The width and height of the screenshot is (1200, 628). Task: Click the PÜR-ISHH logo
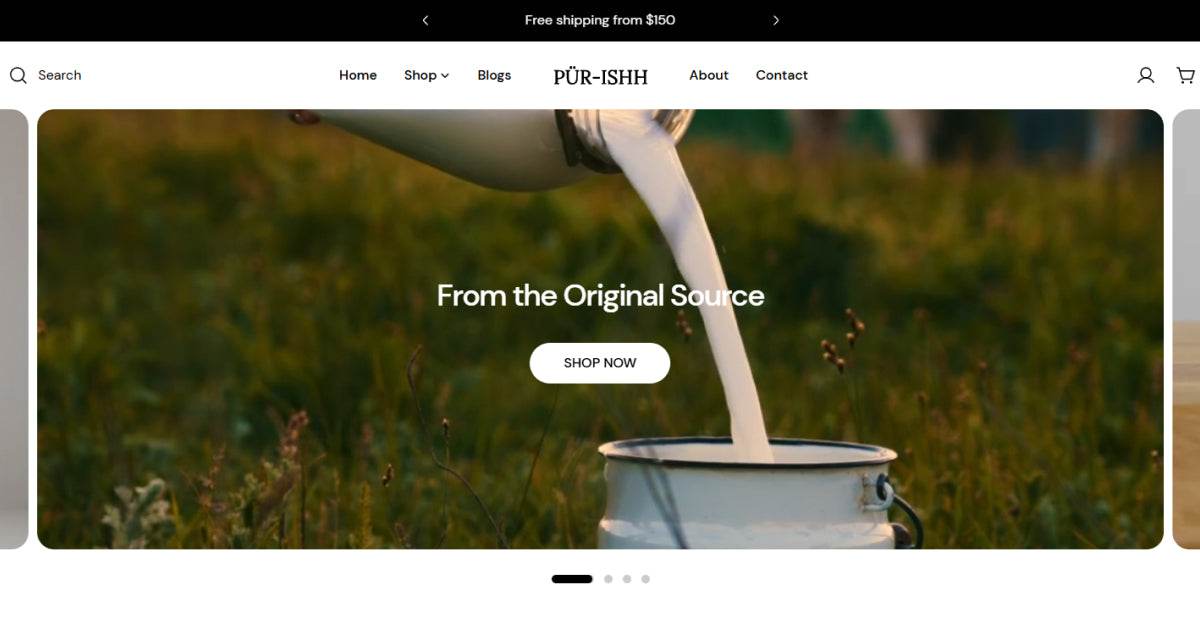(600, 76)
